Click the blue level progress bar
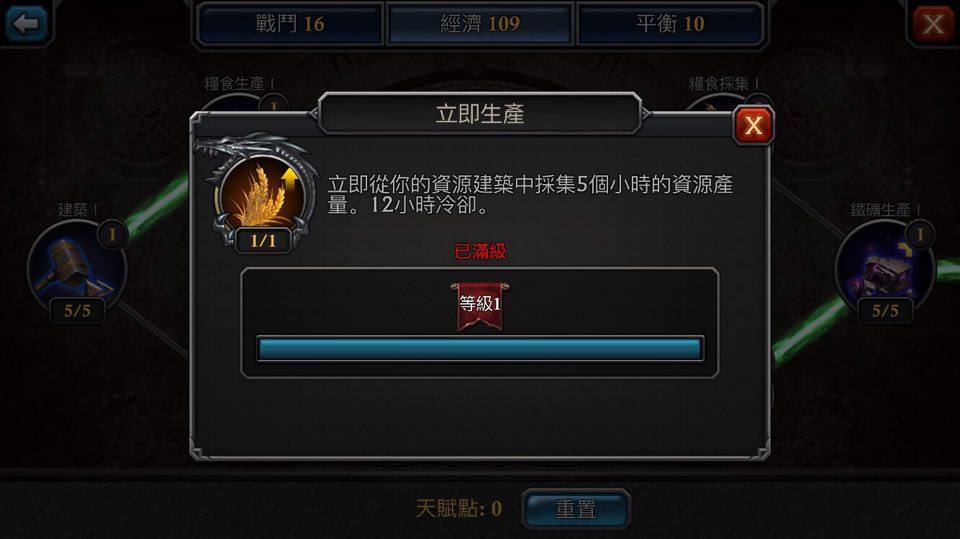 [x=480, y=349]
